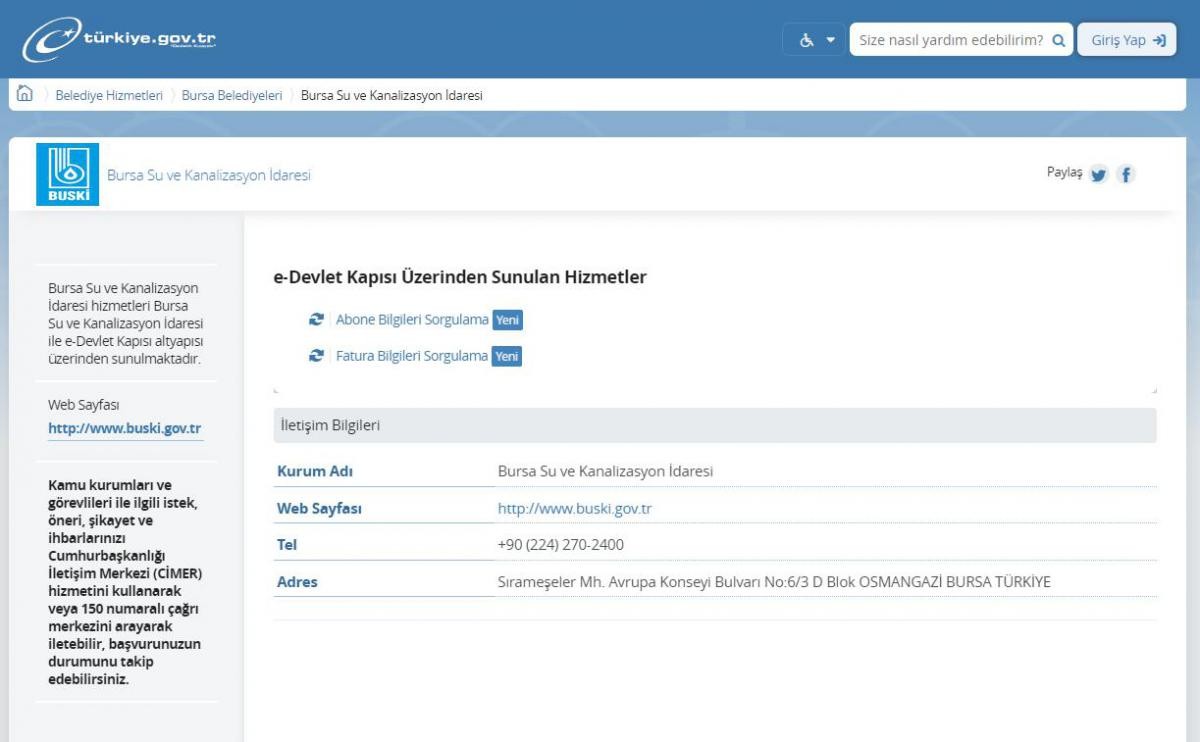Open Web Sayfası link in contact table
This screenshot has height=742, width=1200.
click(574, 509)
